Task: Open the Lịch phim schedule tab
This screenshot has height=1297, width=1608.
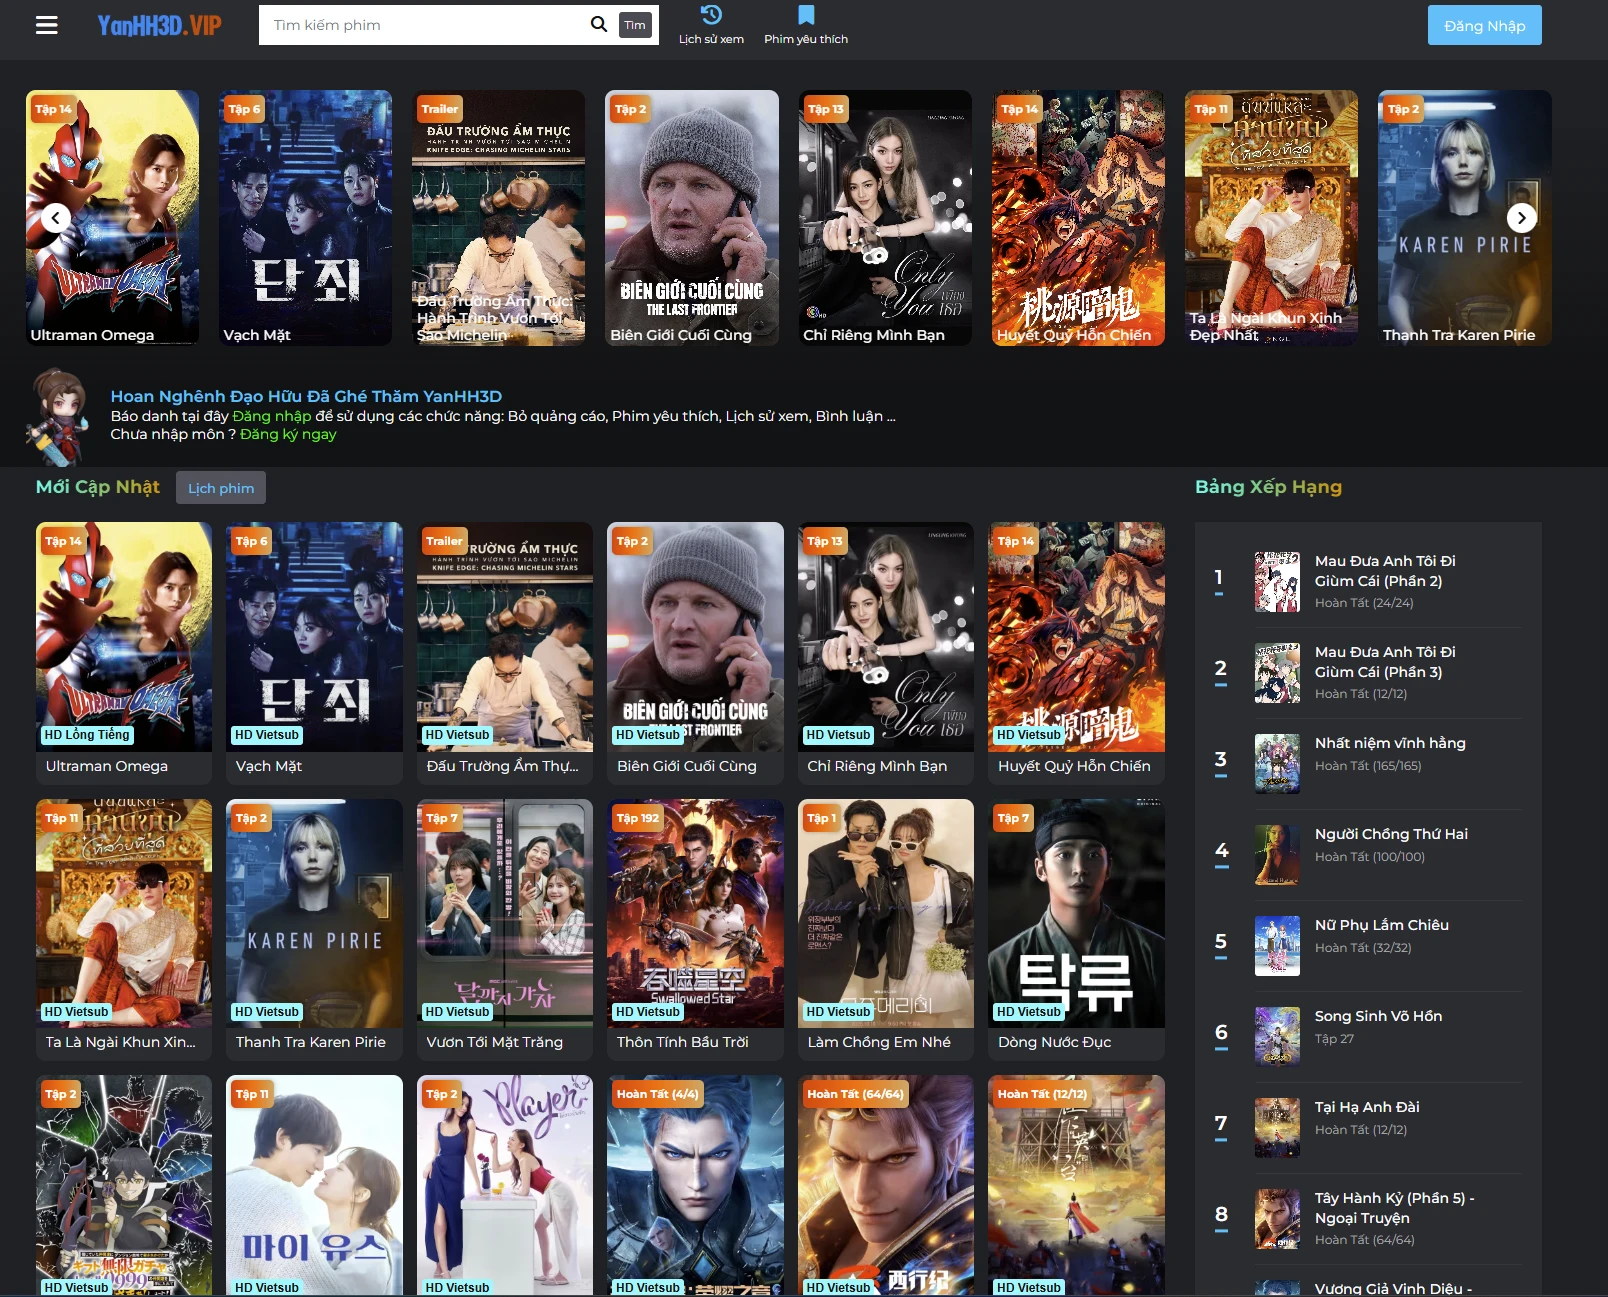Action: 221,488
